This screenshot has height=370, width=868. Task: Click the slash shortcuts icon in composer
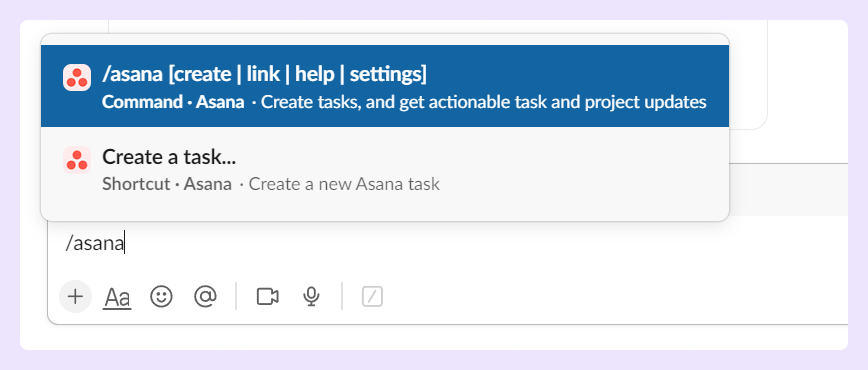373,297
